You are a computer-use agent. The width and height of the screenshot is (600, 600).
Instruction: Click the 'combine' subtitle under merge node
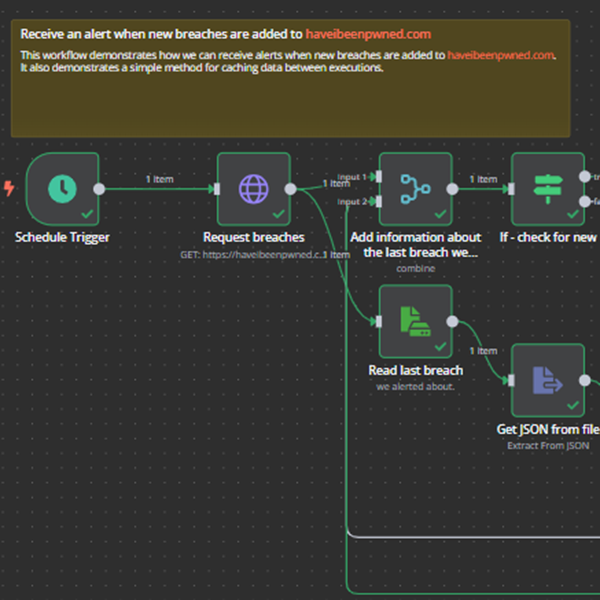point(416,269)
